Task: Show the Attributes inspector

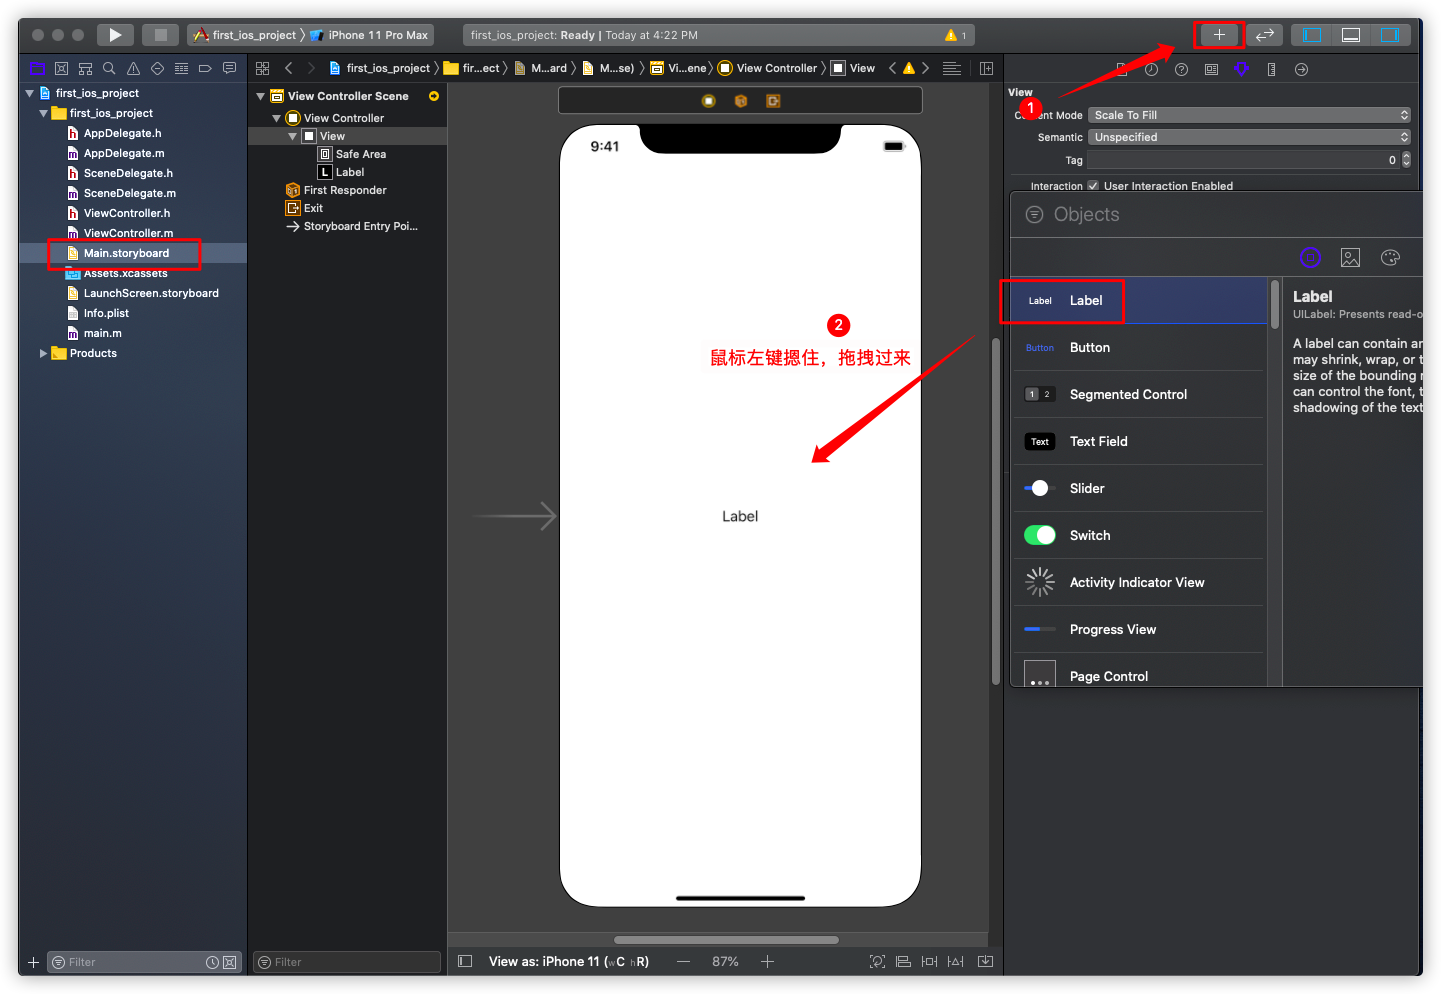Action: click(x=1241, y=70)
